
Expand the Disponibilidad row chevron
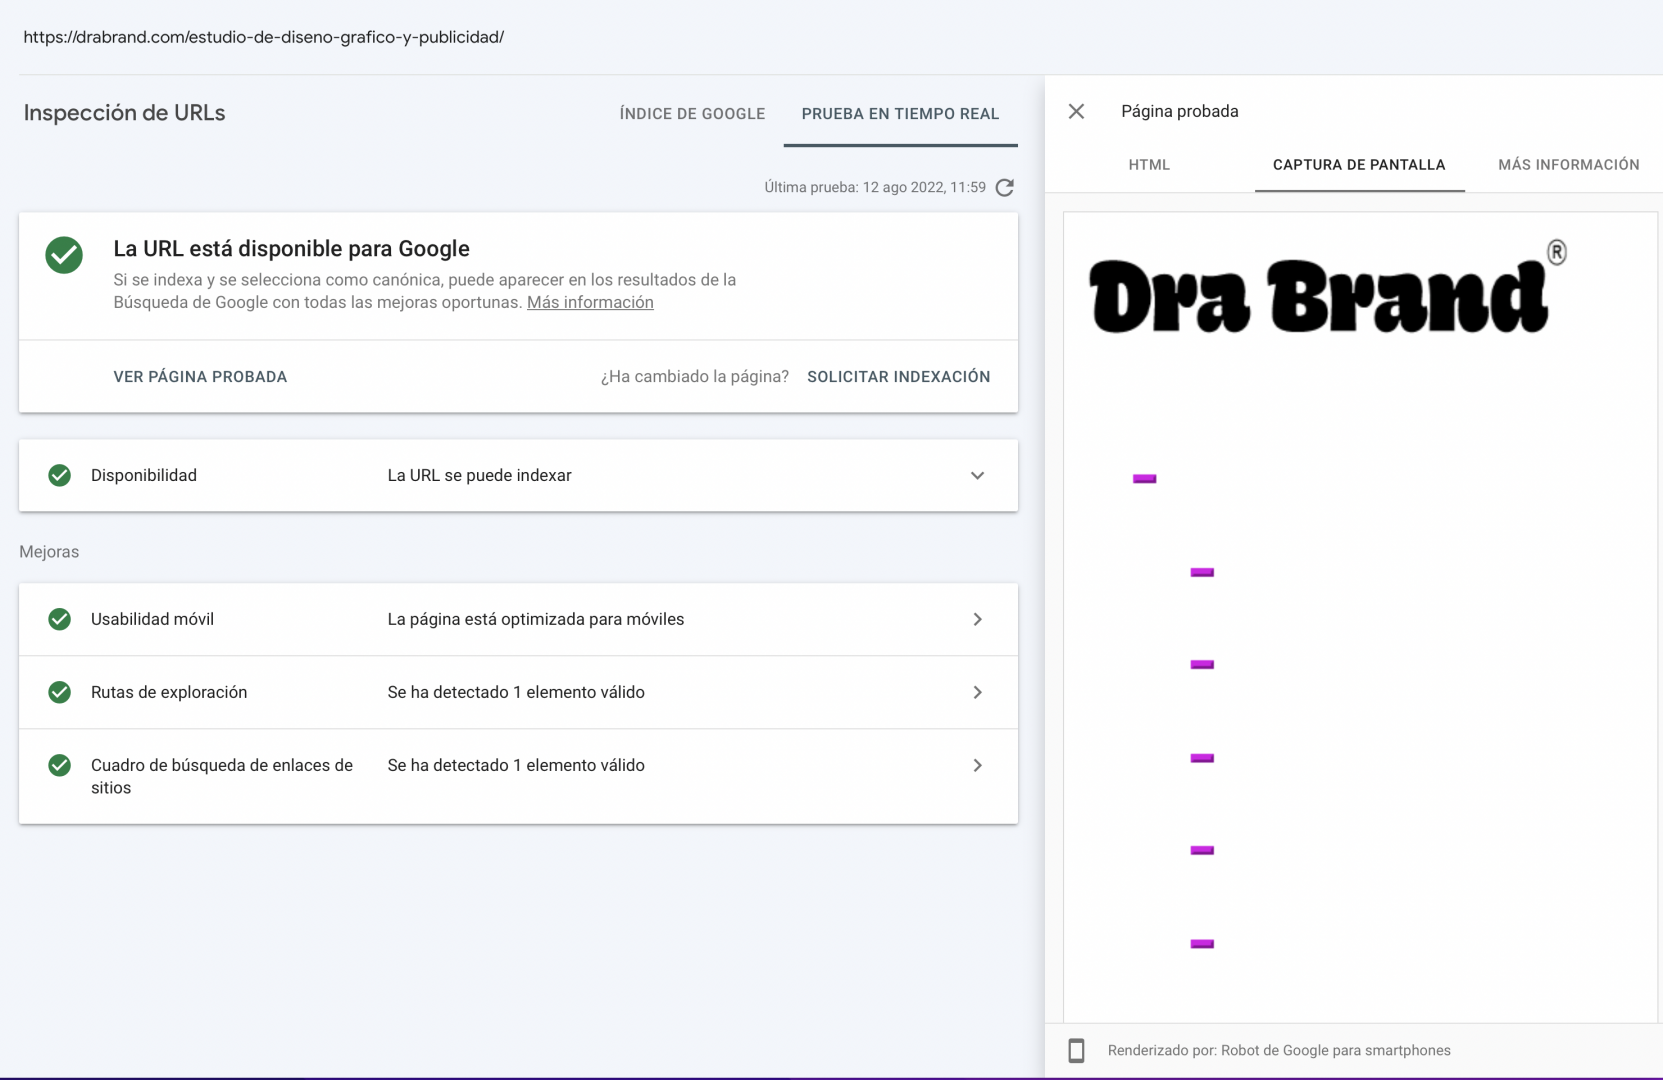click(977, 475)
